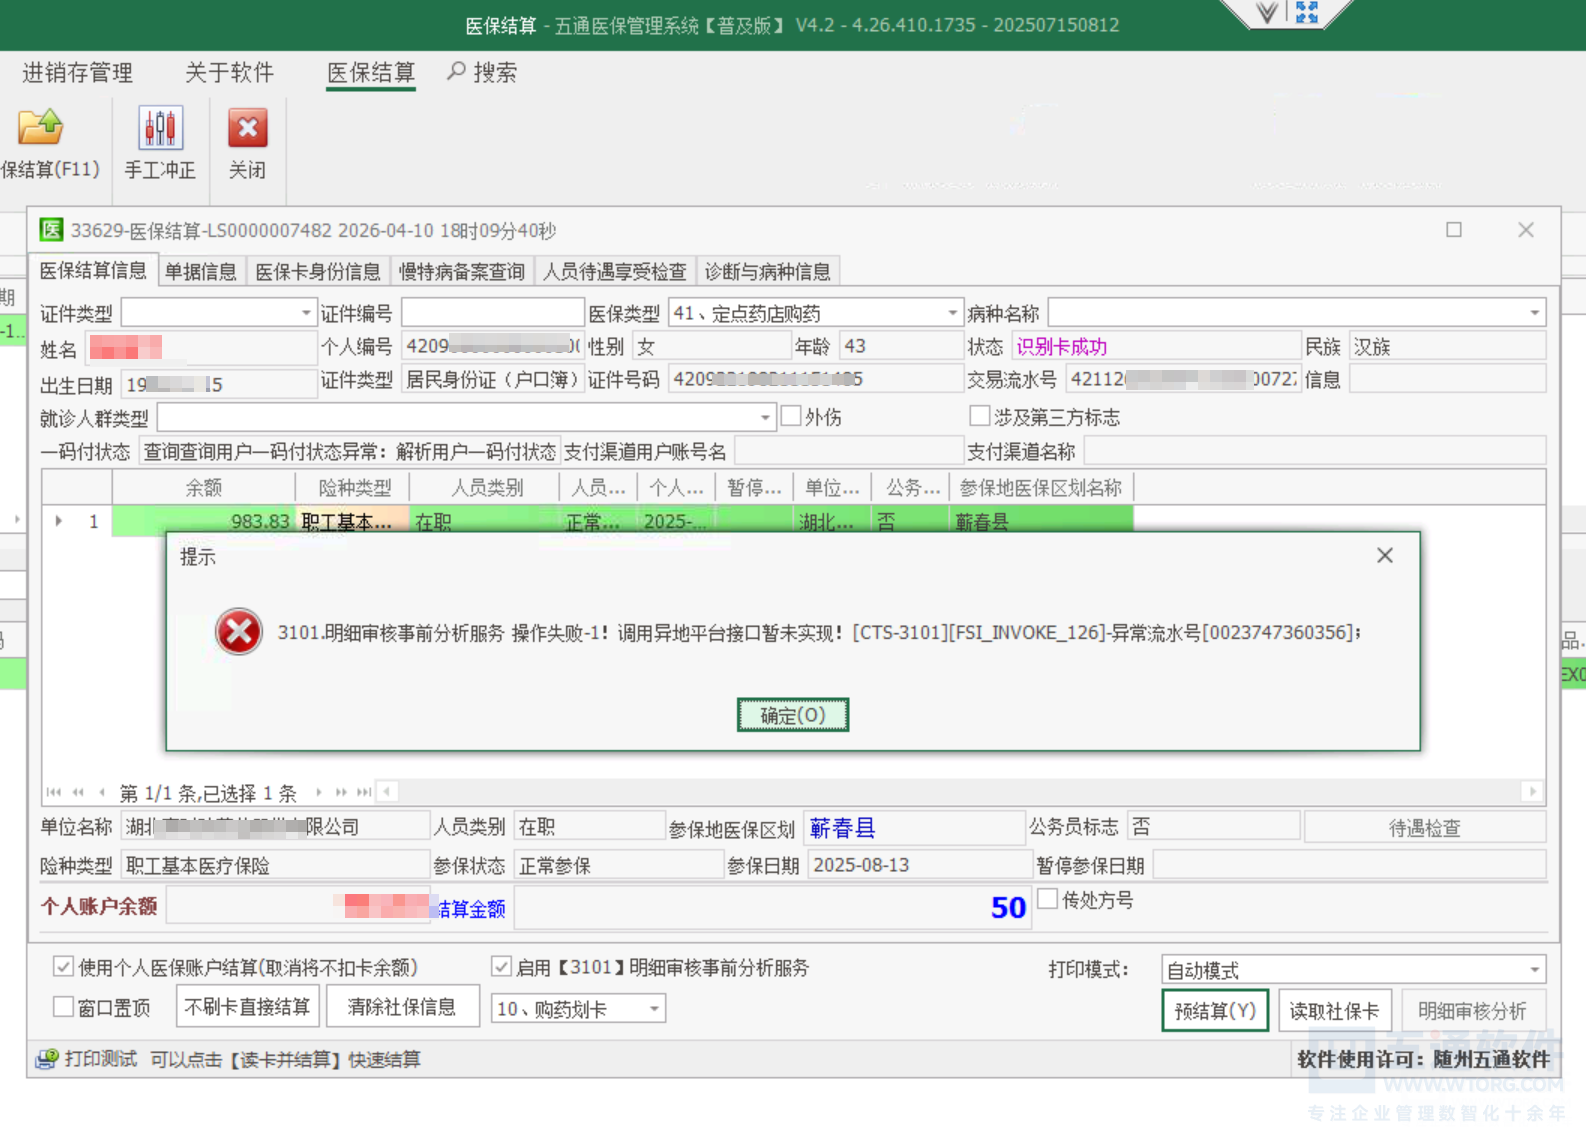Click the 证件编号 input field
This screenshot has height=1139, width=1586.
pos(493,313)
